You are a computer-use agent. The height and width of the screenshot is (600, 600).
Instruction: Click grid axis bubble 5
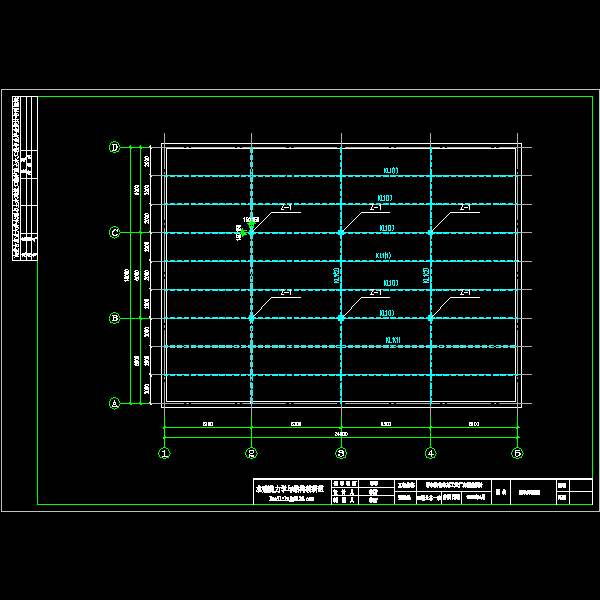518,453
